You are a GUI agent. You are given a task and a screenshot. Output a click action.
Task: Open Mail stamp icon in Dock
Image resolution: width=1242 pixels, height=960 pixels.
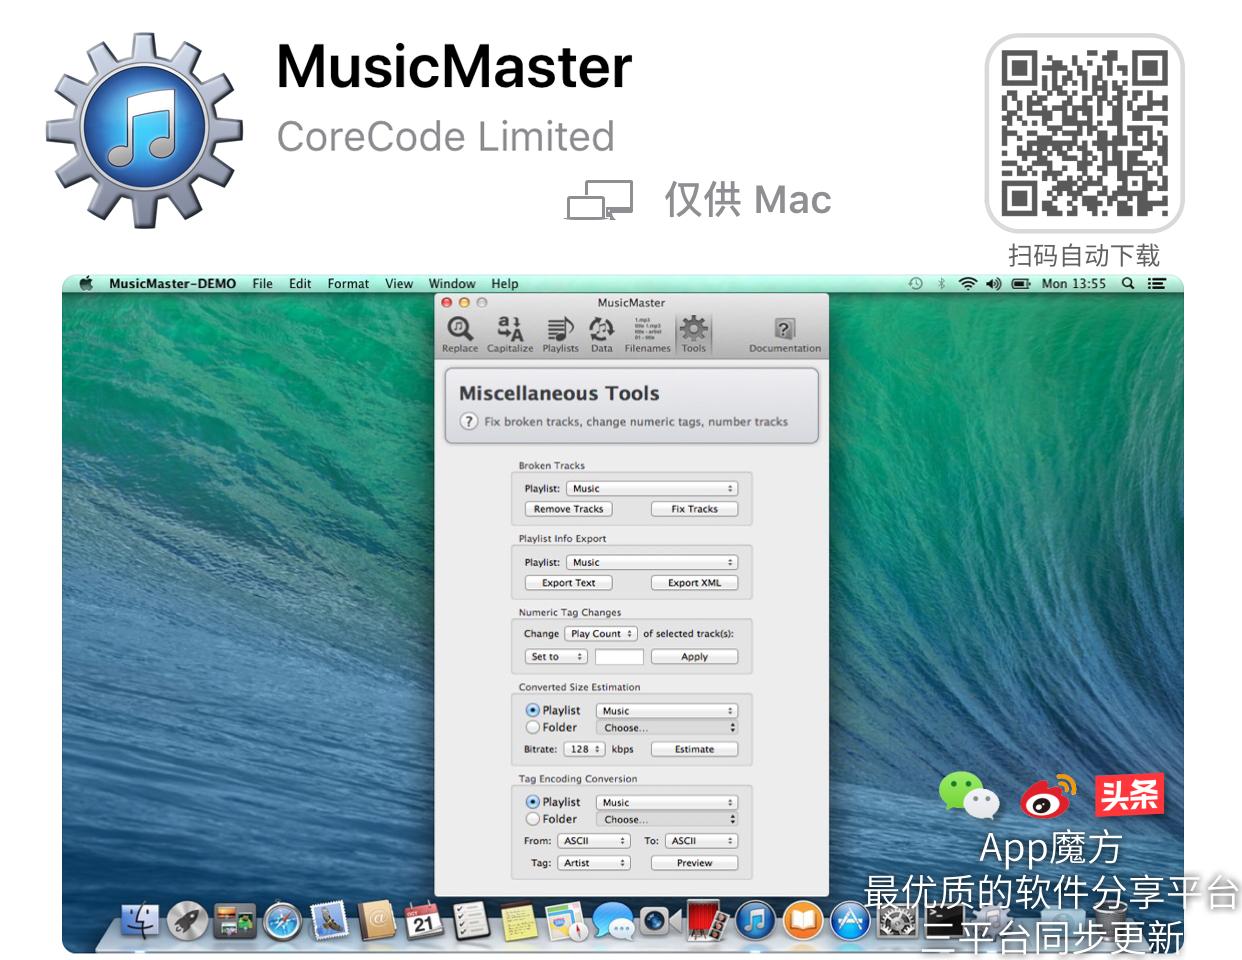tap(329, 920)
